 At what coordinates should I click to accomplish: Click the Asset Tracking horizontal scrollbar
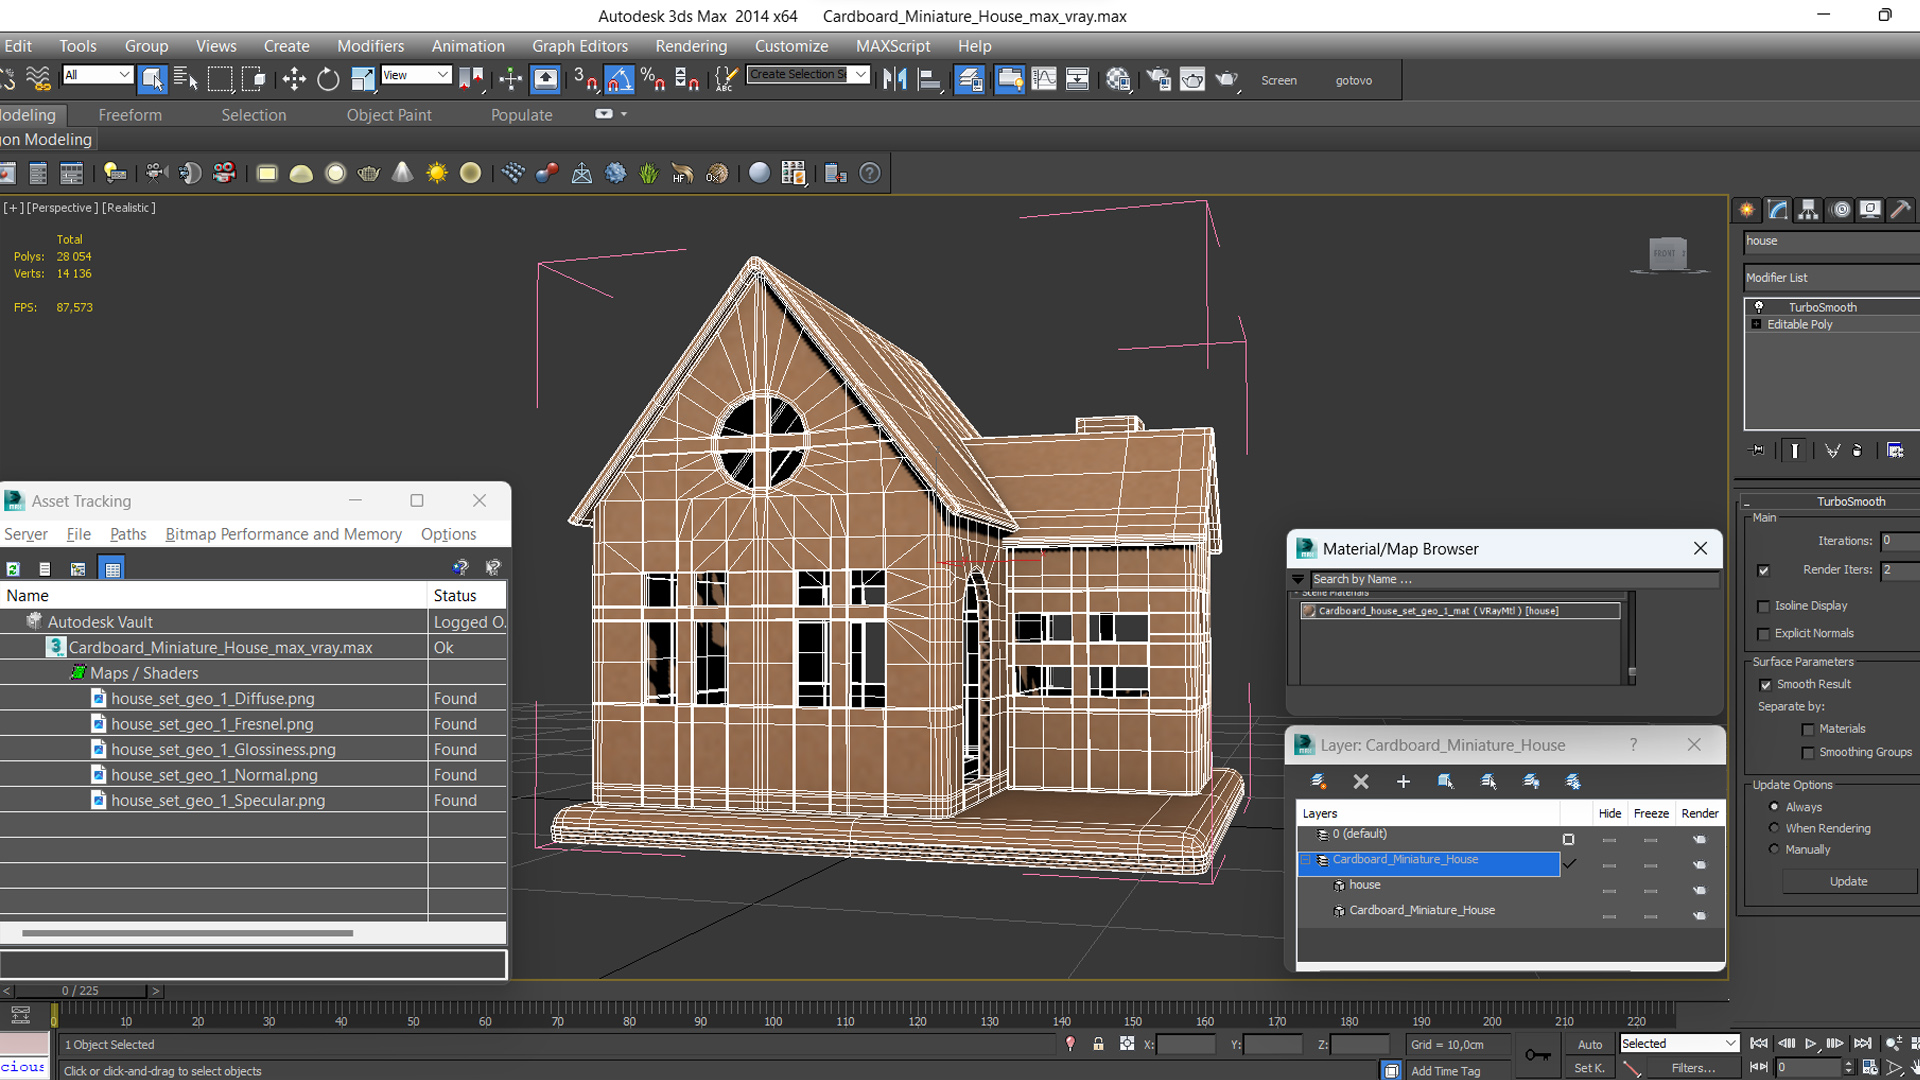point(187,933)
